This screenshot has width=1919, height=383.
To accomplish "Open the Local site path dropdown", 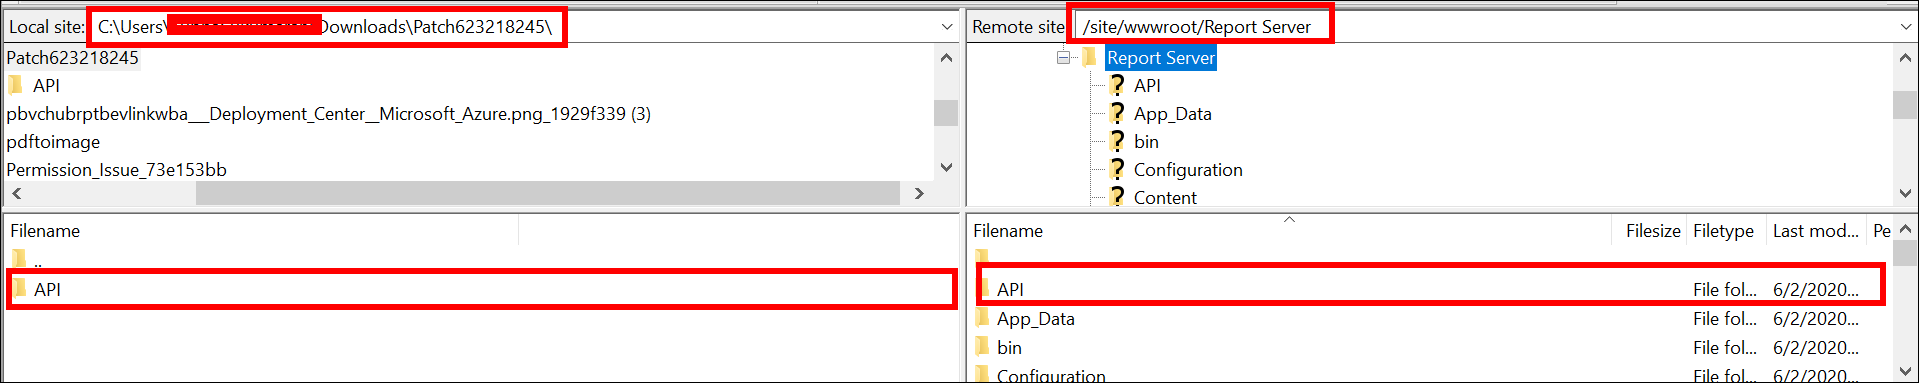I will pyautogui.click(x=947, y=27).
